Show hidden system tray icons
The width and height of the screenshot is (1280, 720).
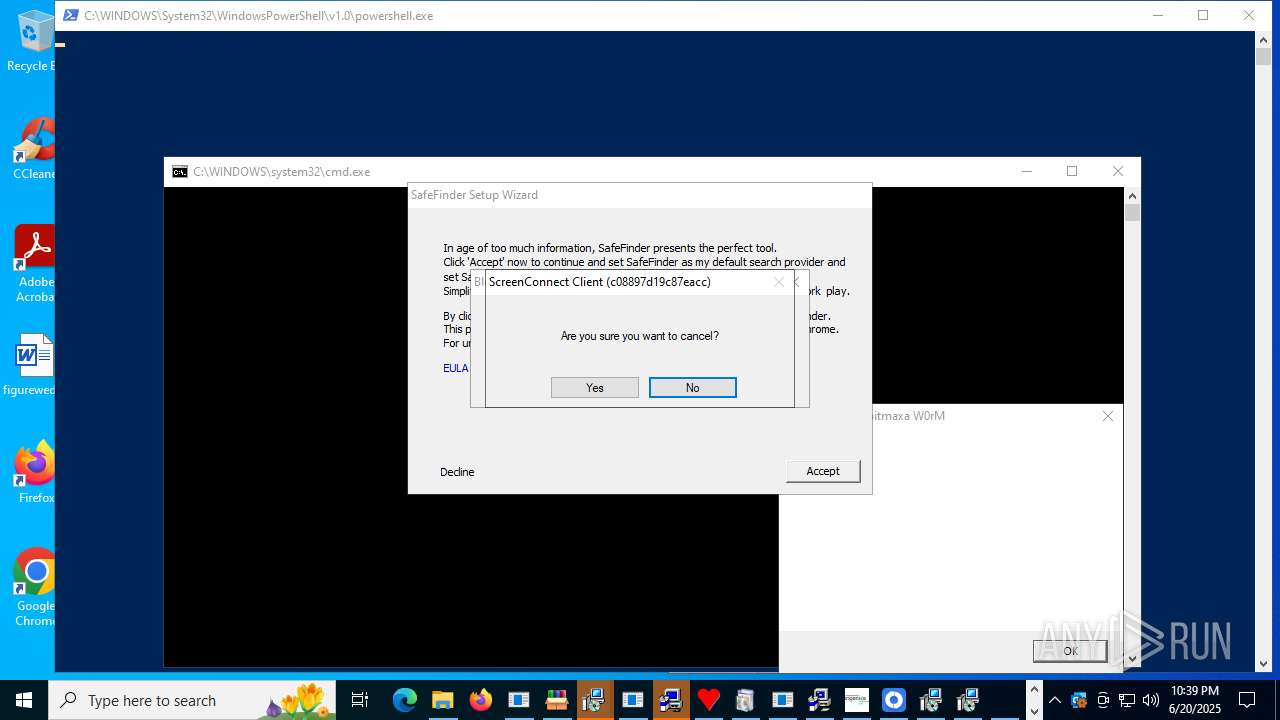(1054, 700)
